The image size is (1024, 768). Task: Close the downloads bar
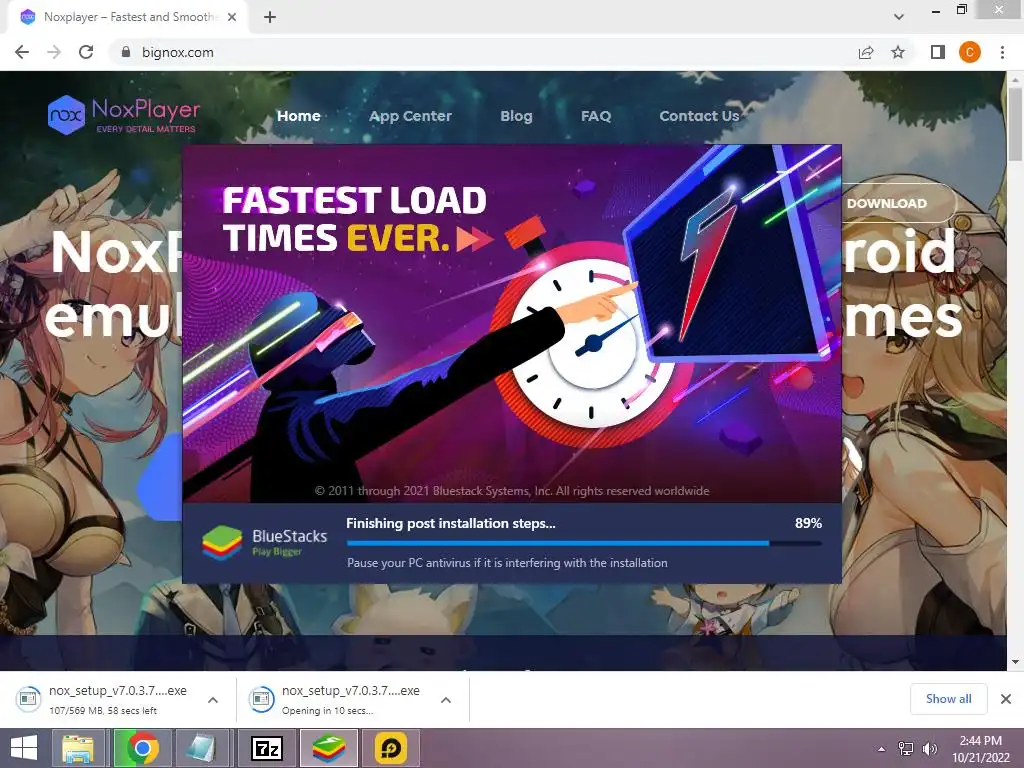[x=1006, y=699]
